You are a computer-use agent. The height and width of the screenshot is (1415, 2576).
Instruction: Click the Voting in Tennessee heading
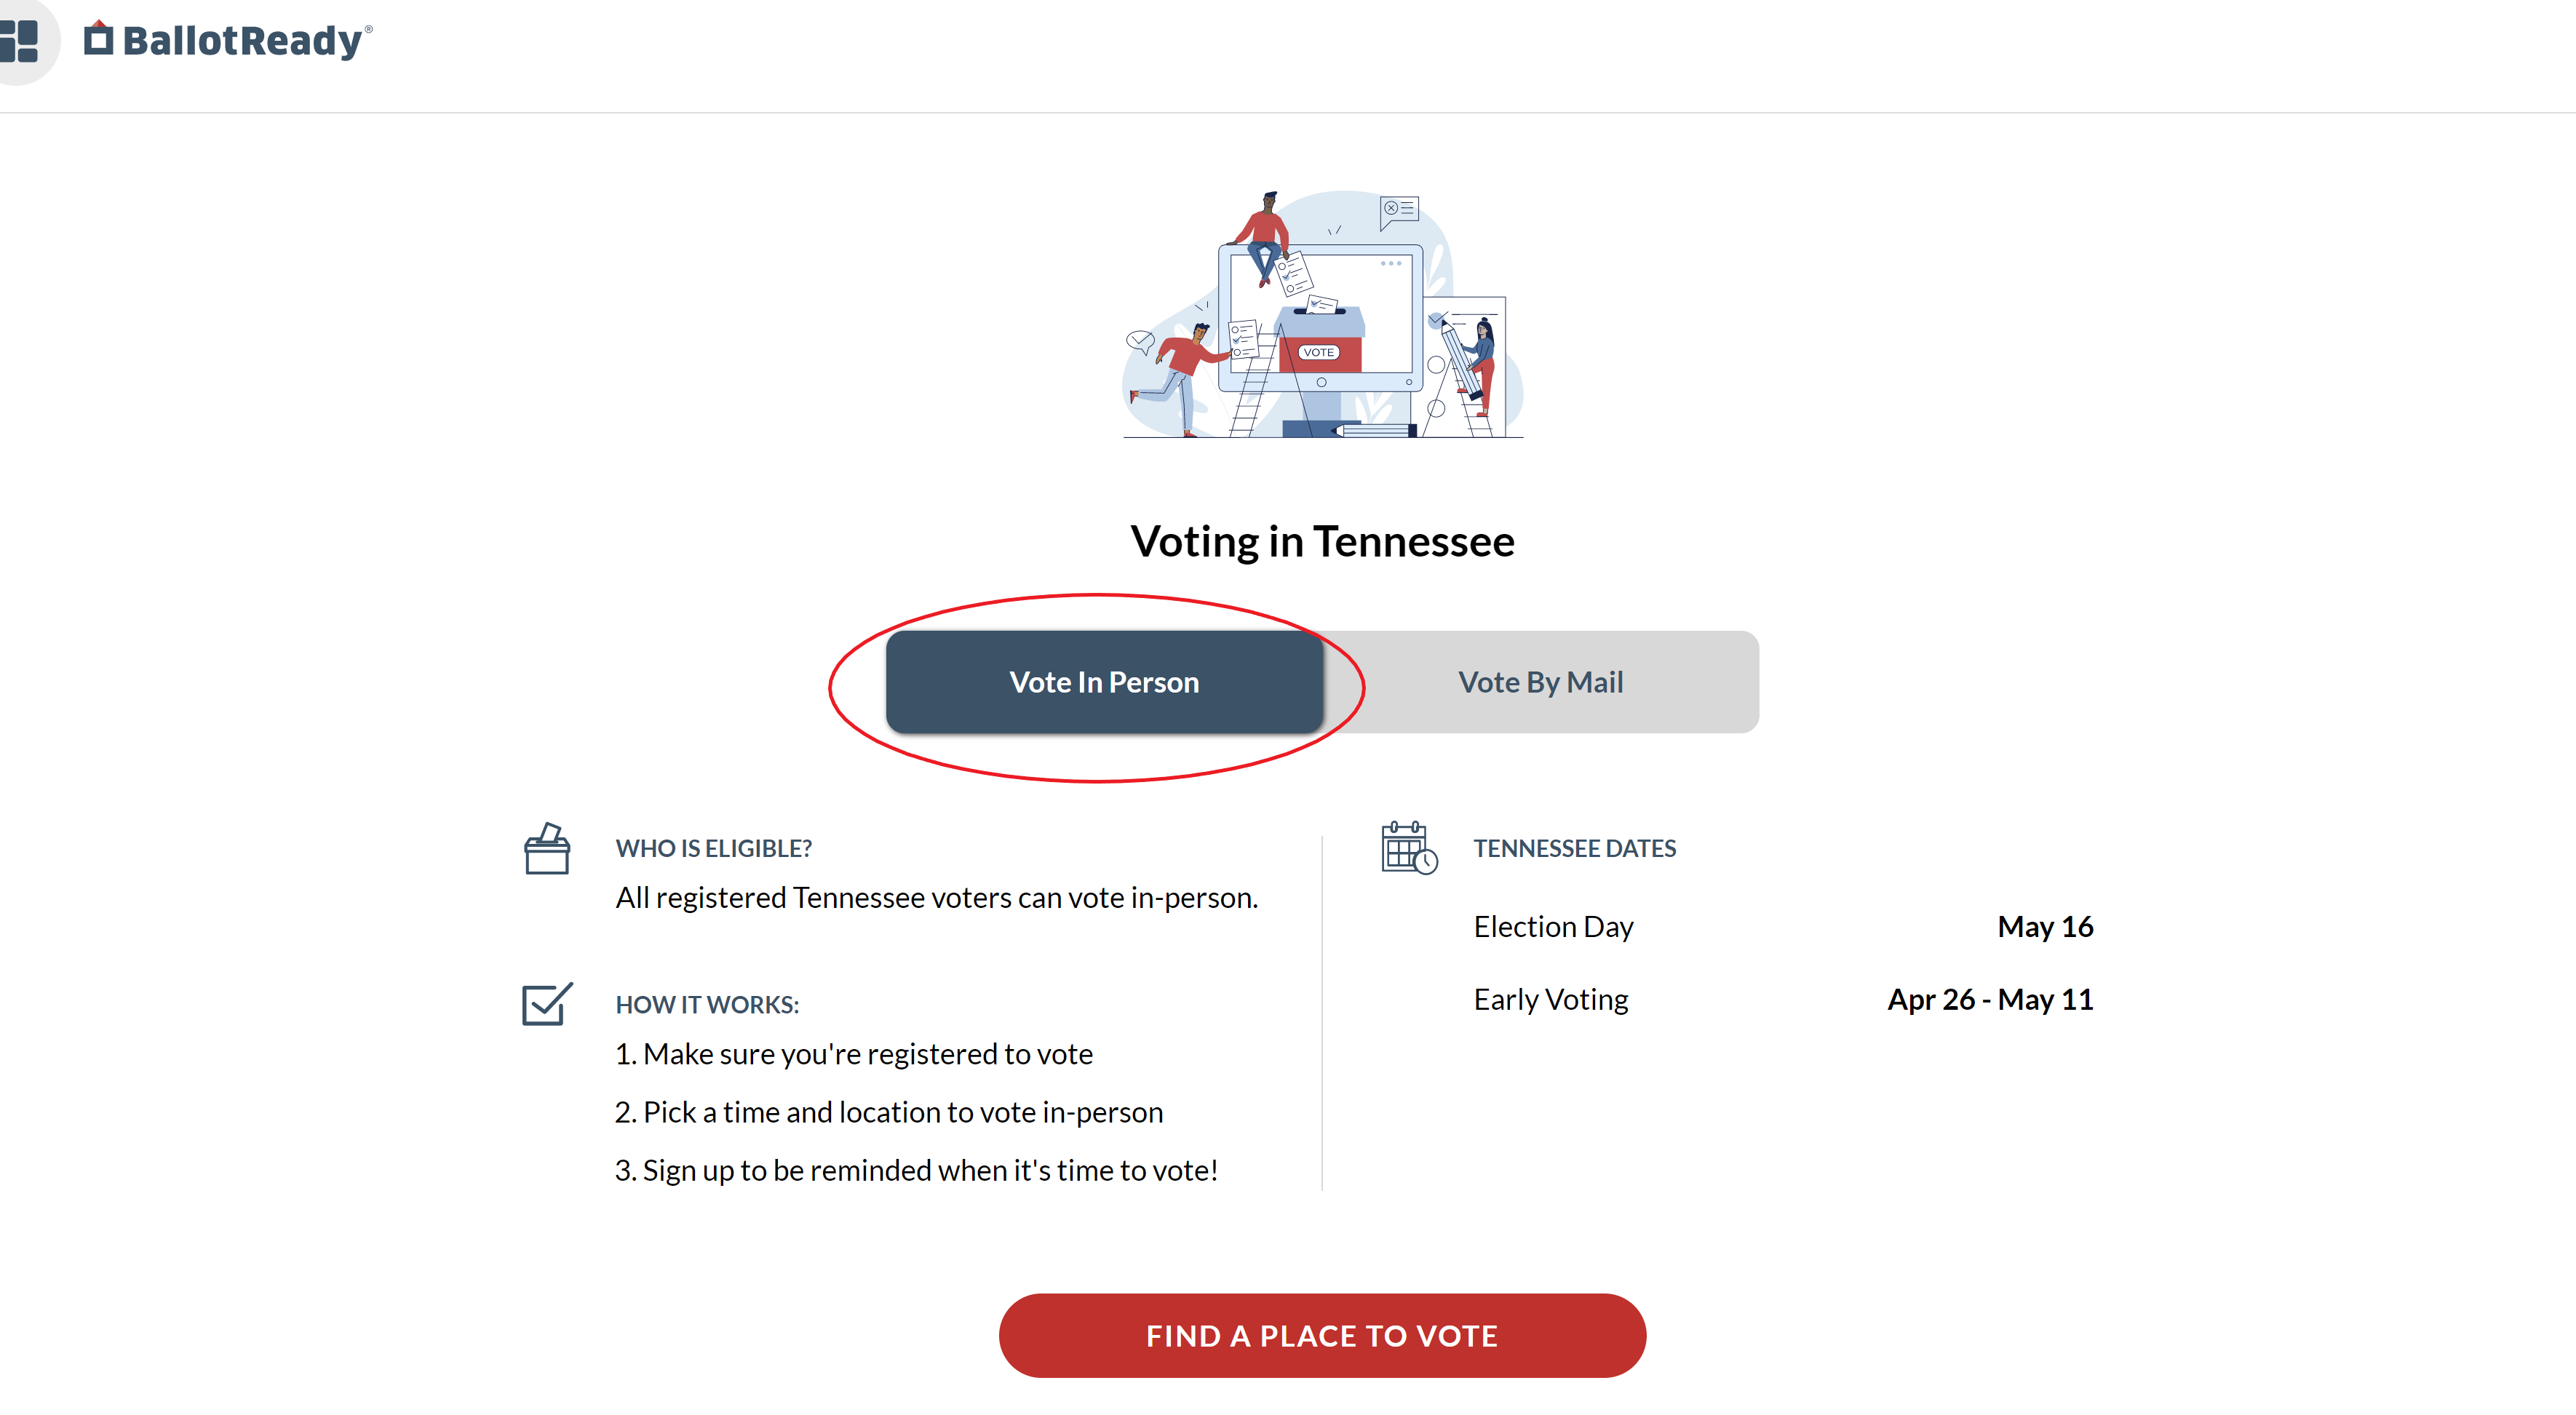click(1322, 542)
